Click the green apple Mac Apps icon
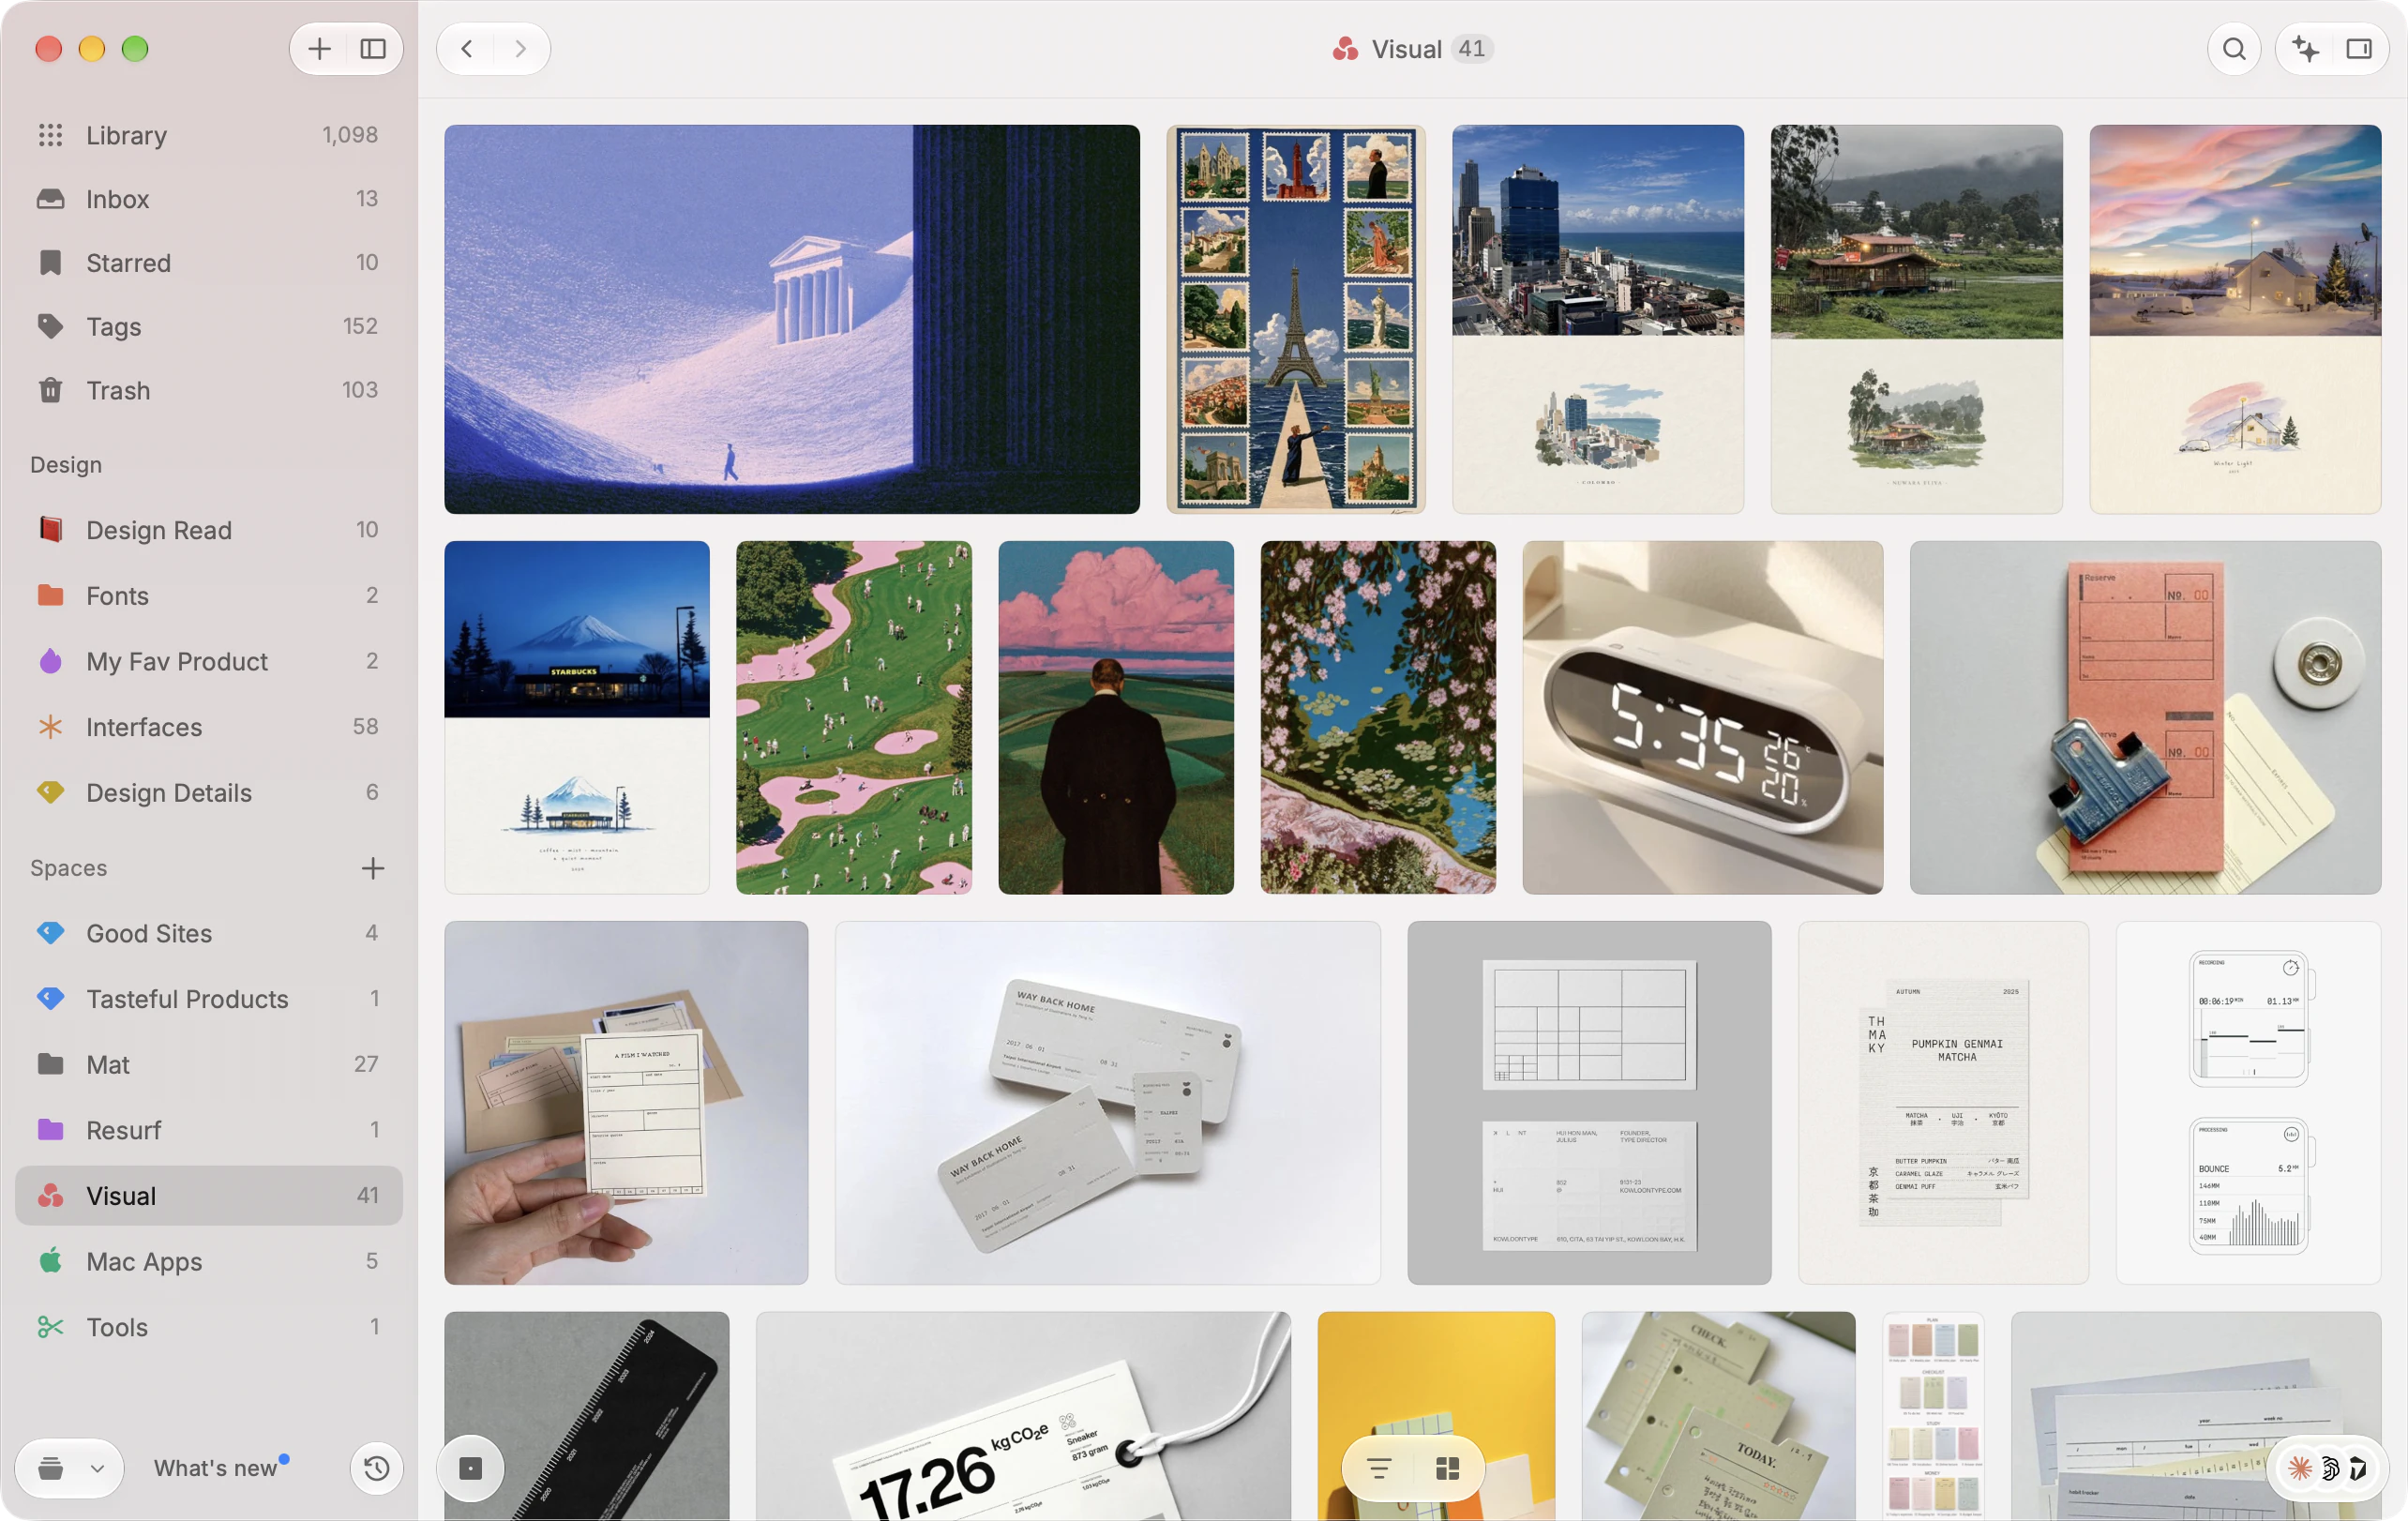This screenshot has height=1521, width=2408. tap(50, 1261)
